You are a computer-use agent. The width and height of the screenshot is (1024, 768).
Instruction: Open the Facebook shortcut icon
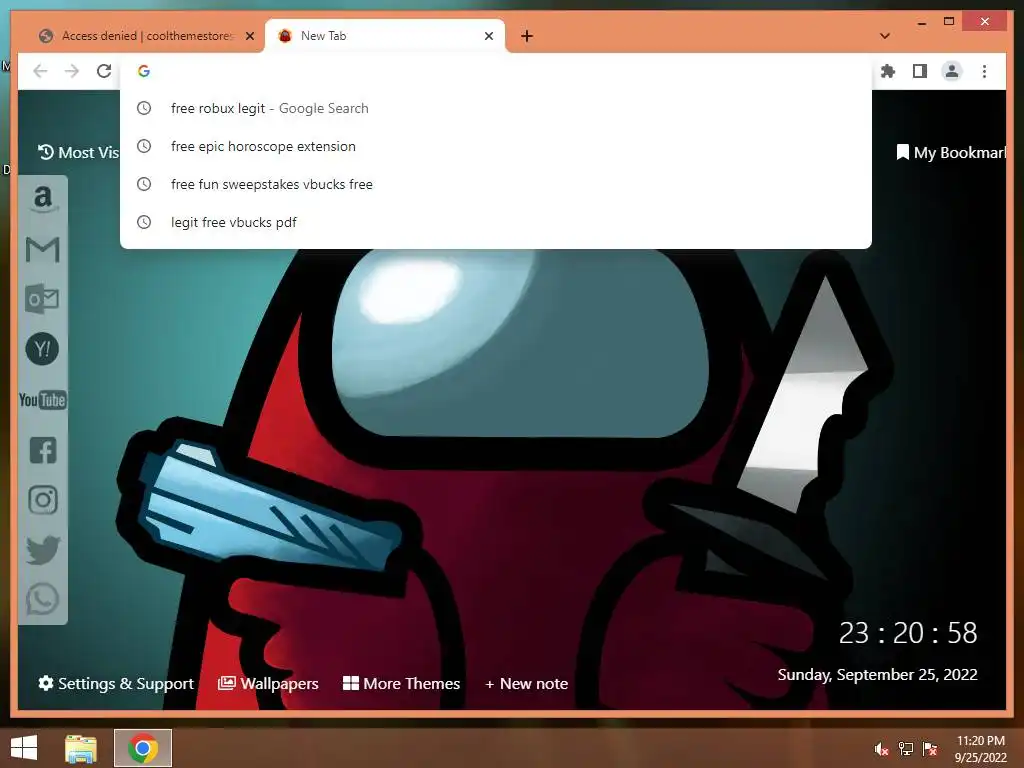[x=43, y=450]
